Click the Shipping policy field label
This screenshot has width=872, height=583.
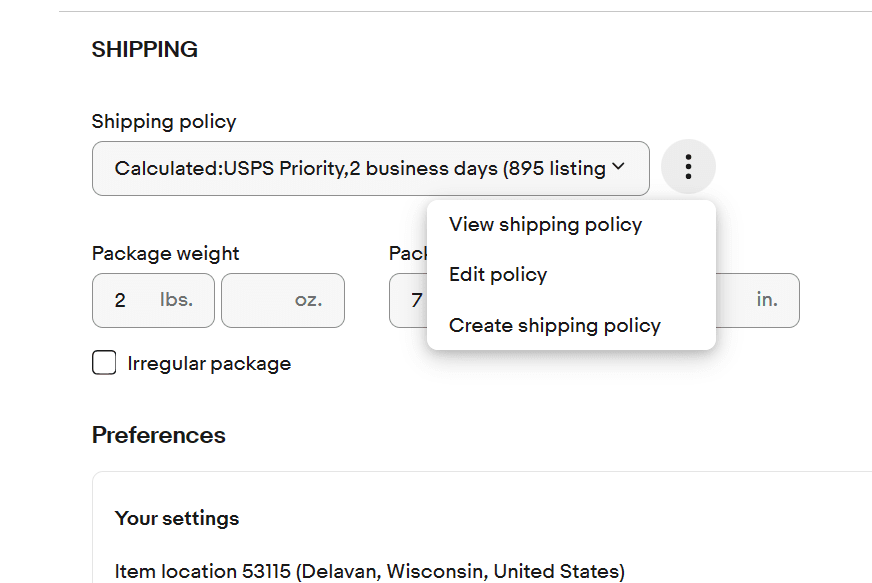tap(164, 122)
